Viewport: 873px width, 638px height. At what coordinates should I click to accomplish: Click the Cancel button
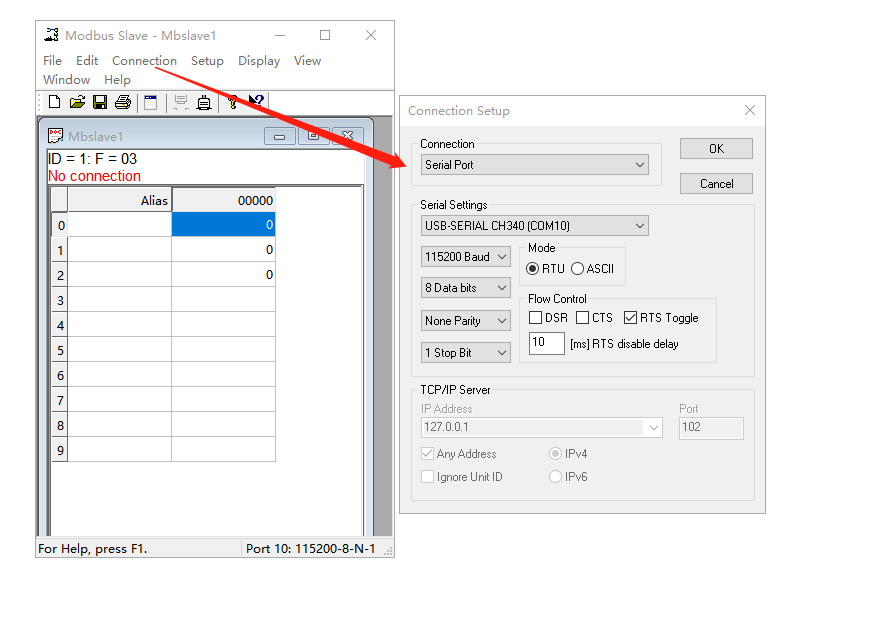[716, 184]
